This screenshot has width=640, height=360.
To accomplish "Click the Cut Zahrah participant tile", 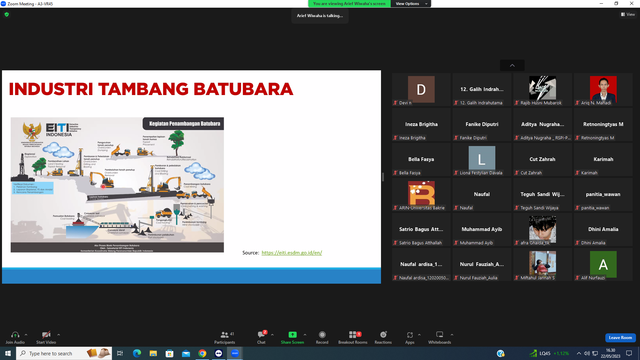I will [542, 160].
